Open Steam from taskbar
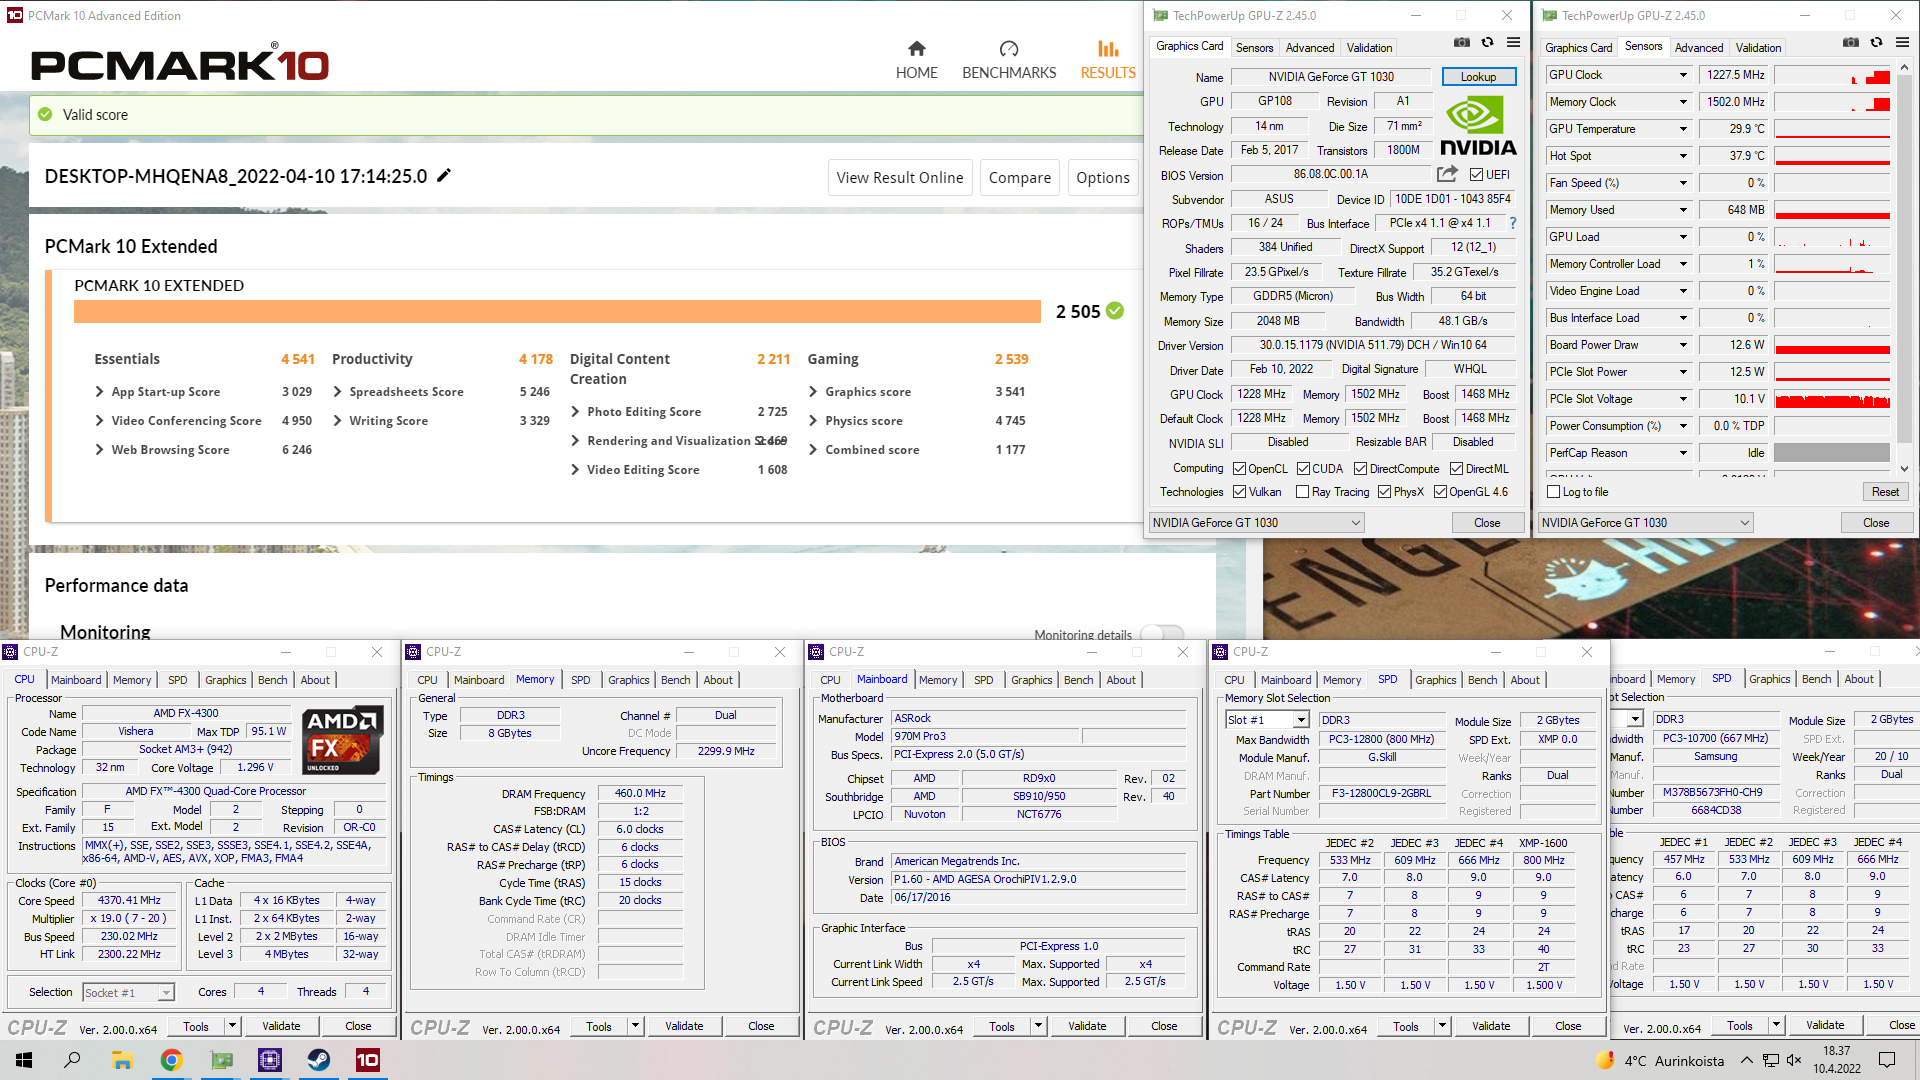 [319, 1060]
